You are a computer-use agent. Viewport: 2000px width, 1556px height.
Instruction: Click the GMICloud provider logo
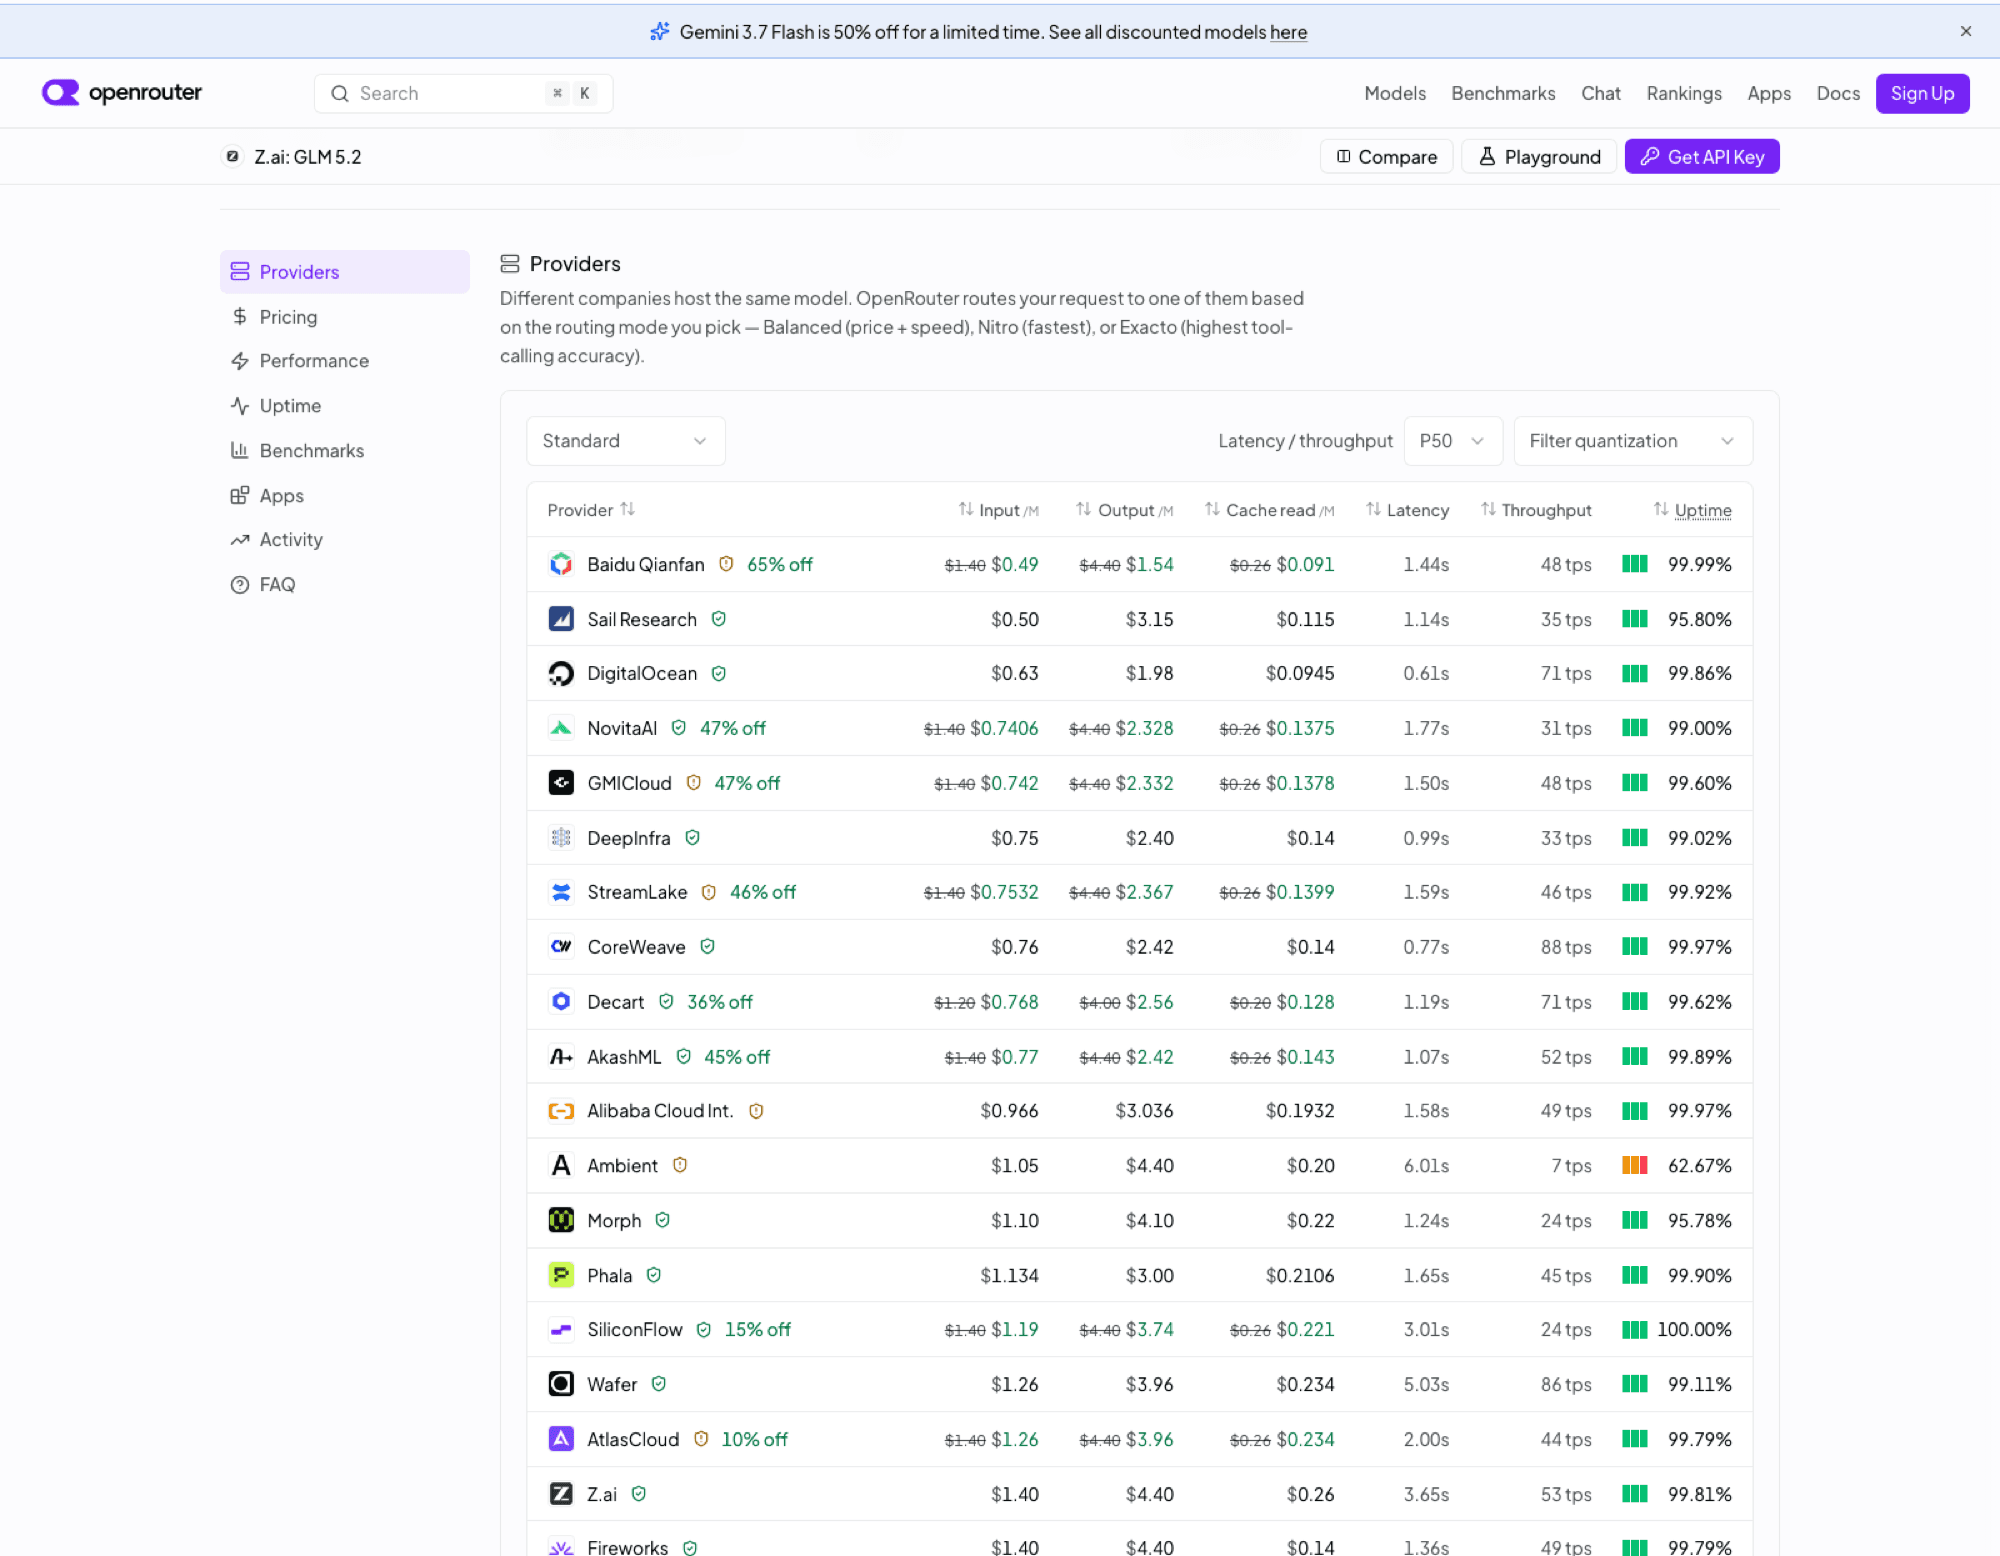(x=561, y=783)
